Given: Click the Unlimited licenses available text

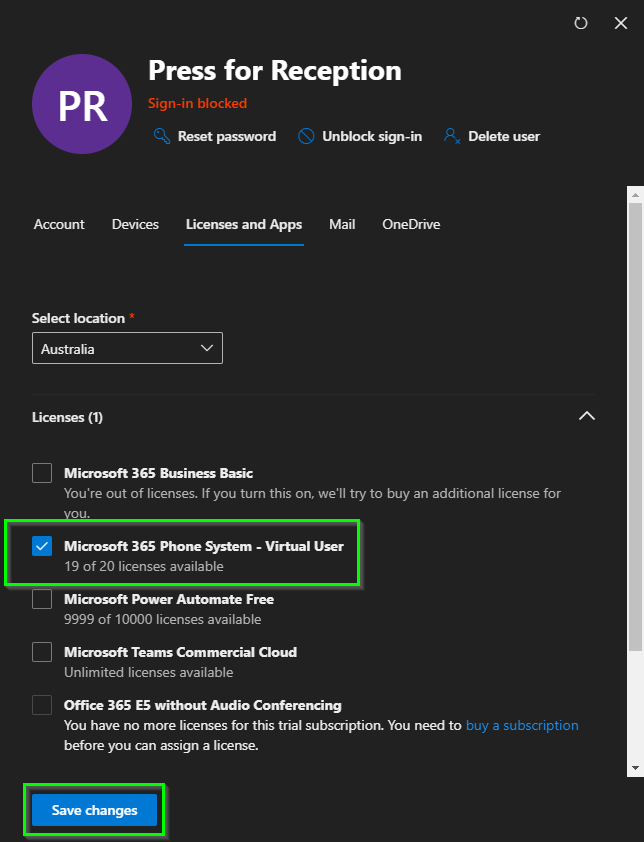Looking at the screenshot, I should click(149, 672).
